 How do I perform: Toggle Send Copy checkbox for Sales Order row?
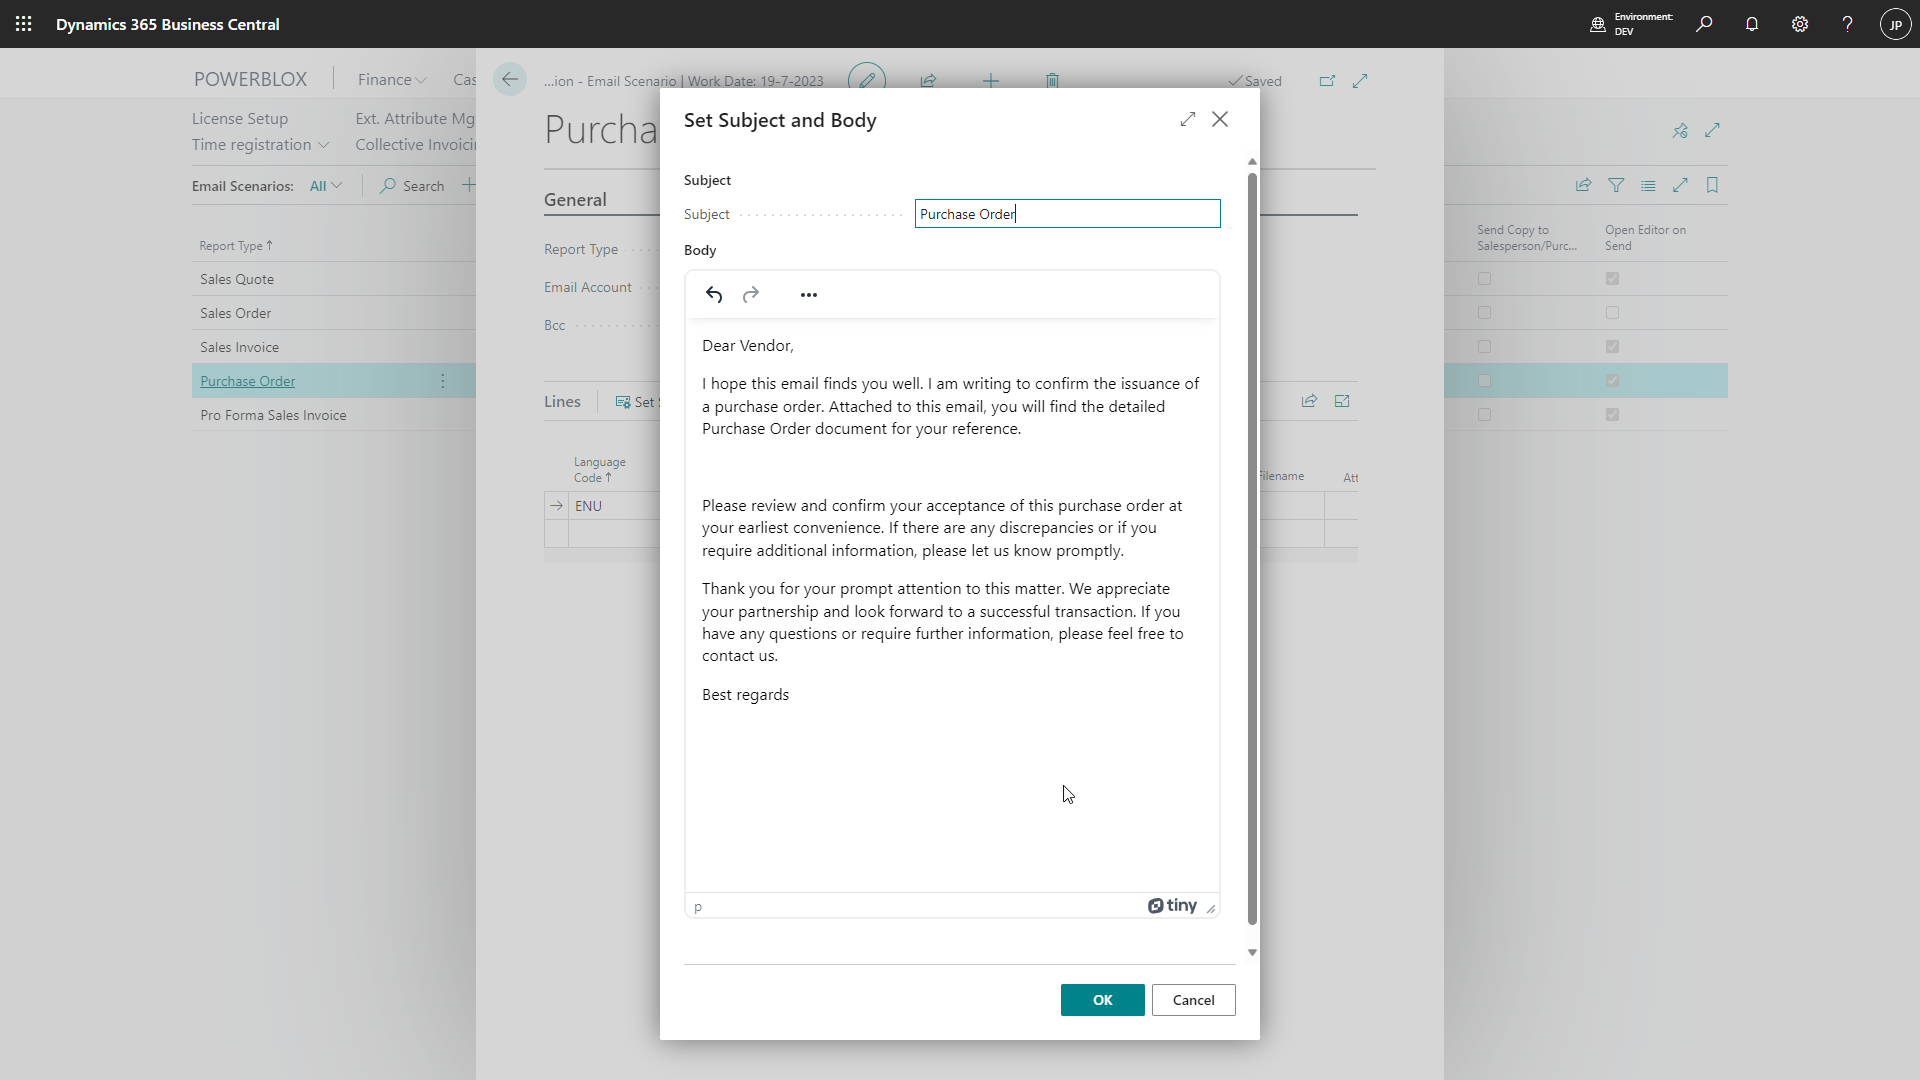(x=1484, y=313)
